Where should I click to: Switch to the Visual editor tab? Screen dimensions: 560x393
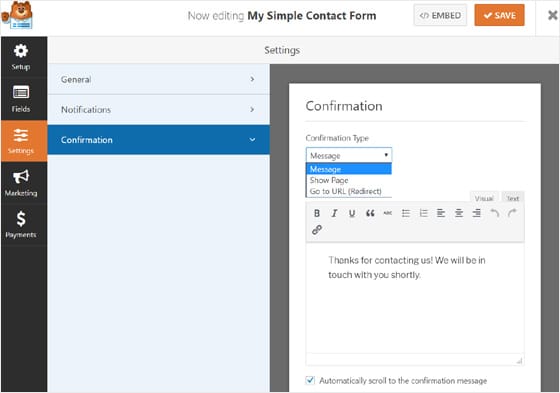[484, 198]
